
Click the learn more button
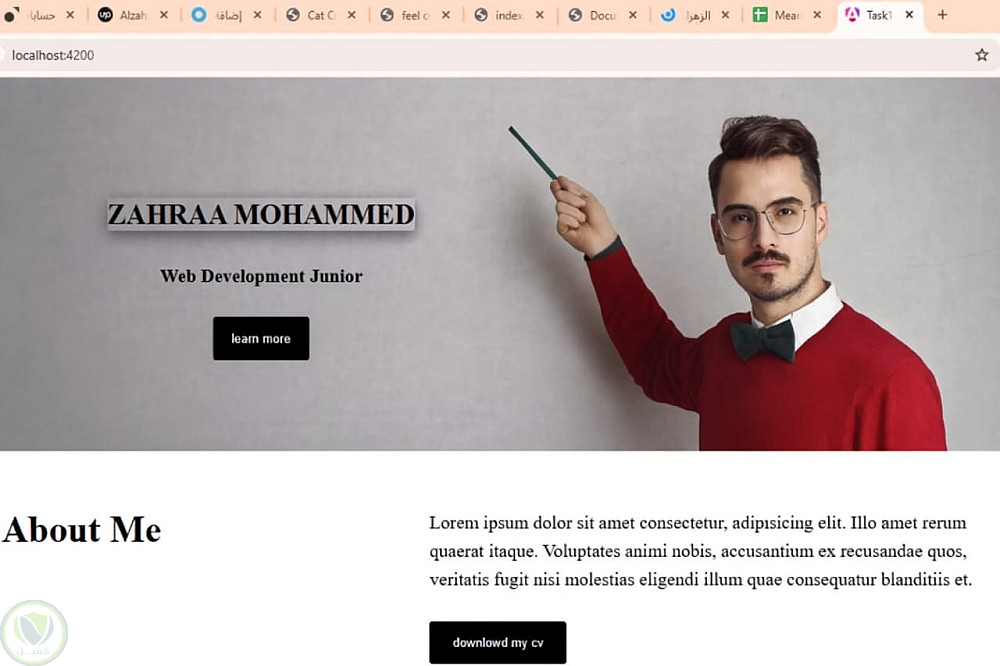tap(261, 338)
